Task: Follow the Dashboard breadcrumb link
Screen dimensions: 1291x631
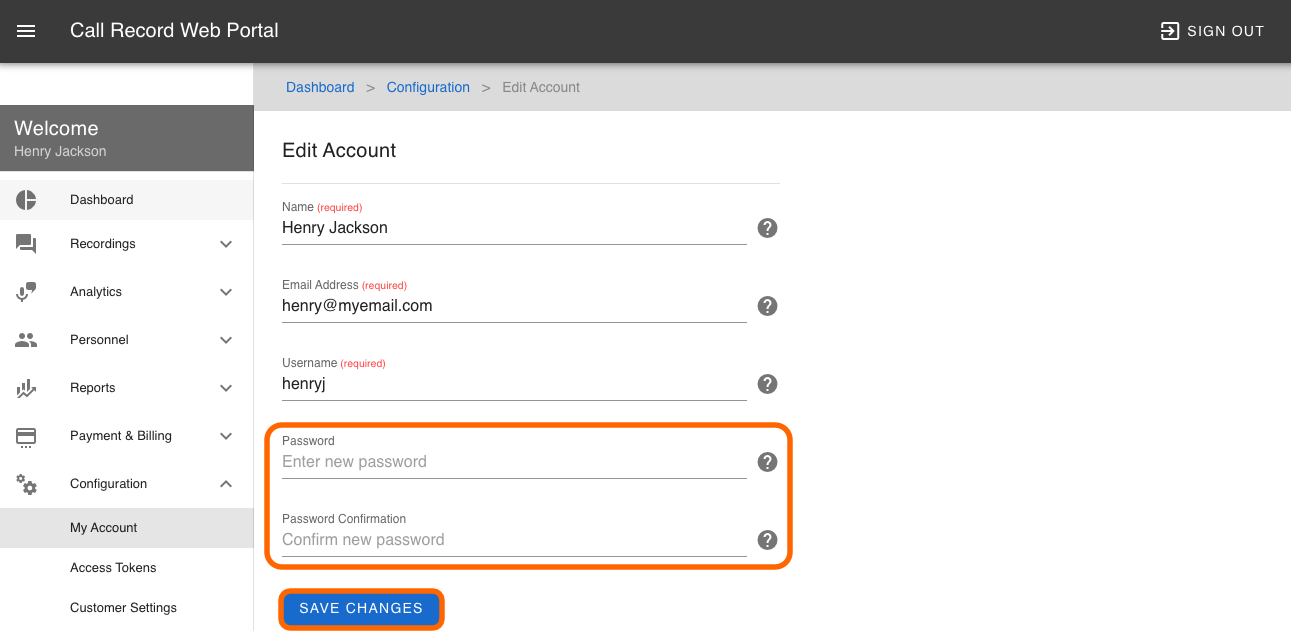Action: pos(320,87)
